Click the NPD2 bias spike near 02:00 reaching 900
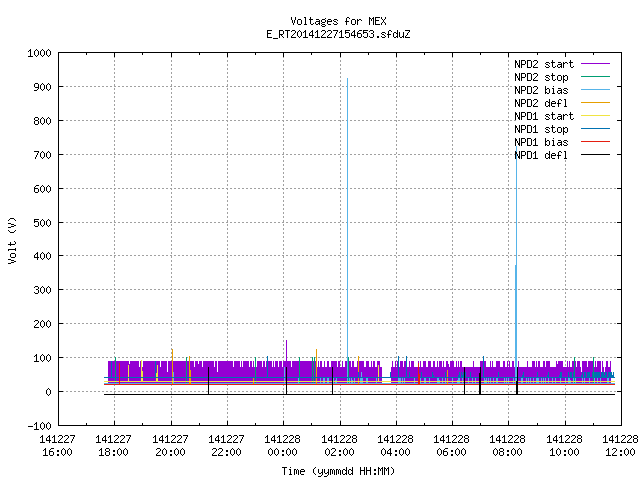 pyautogui.click(x=347, y=216)
